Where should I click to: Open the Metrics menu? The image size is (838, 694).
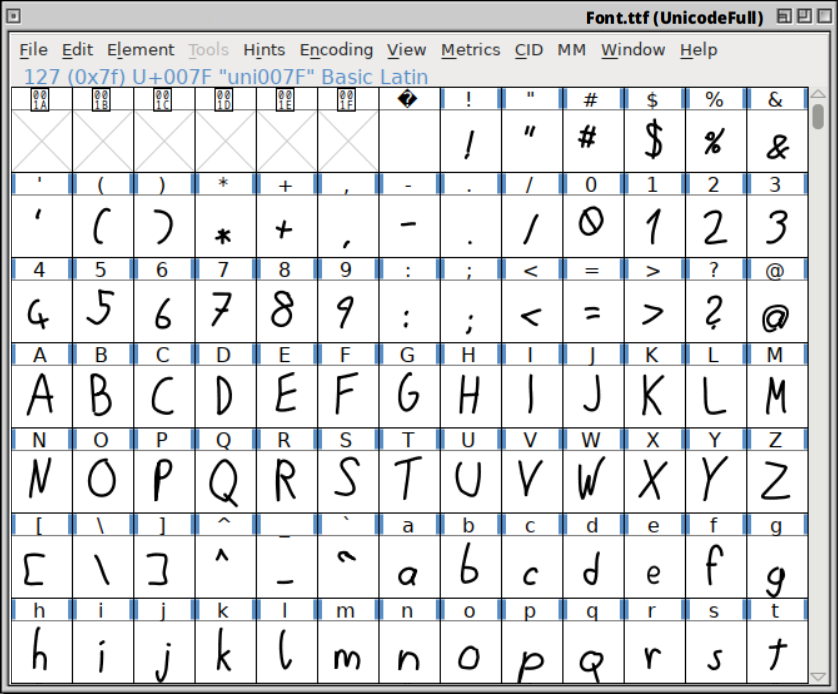pyautogui.click(x=470, y=50)
